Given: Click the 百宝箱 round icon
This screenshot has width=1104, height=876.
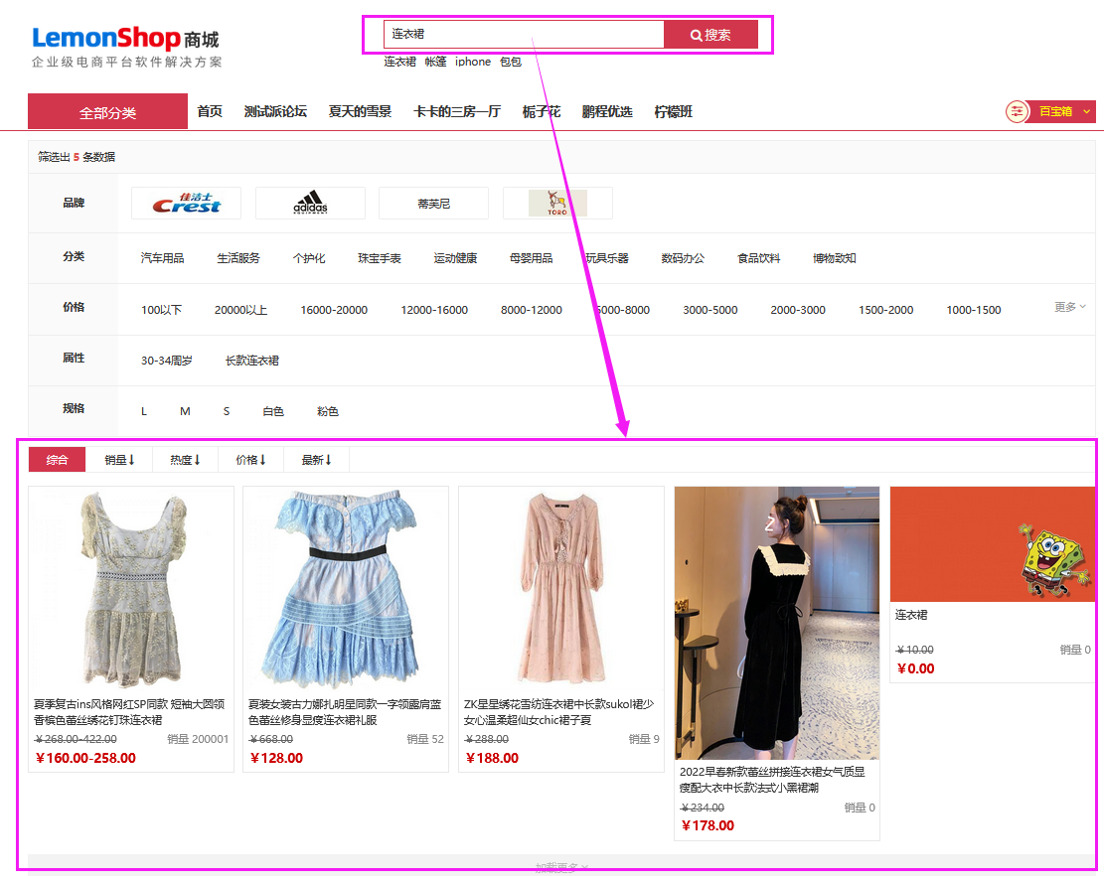Looking at the screenshot, I should pos(1017,112).
